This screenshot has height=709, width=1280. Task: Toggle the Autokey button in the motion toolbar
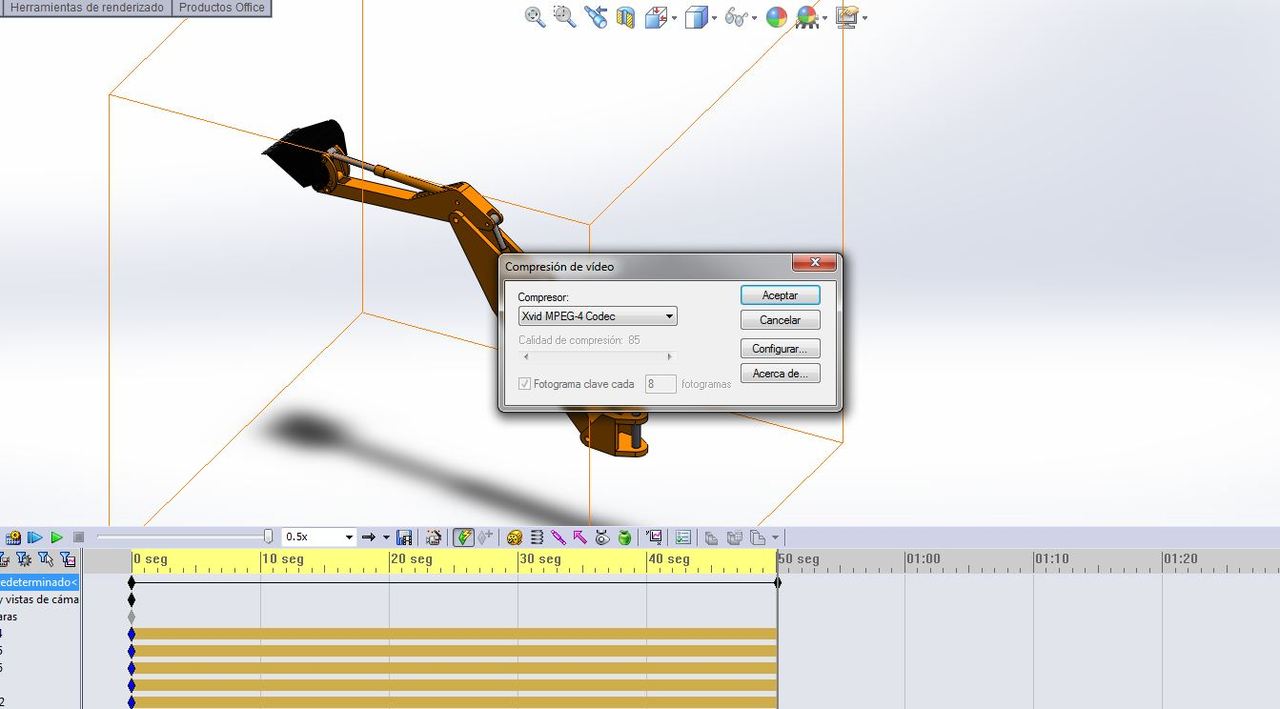coord(463,537)
